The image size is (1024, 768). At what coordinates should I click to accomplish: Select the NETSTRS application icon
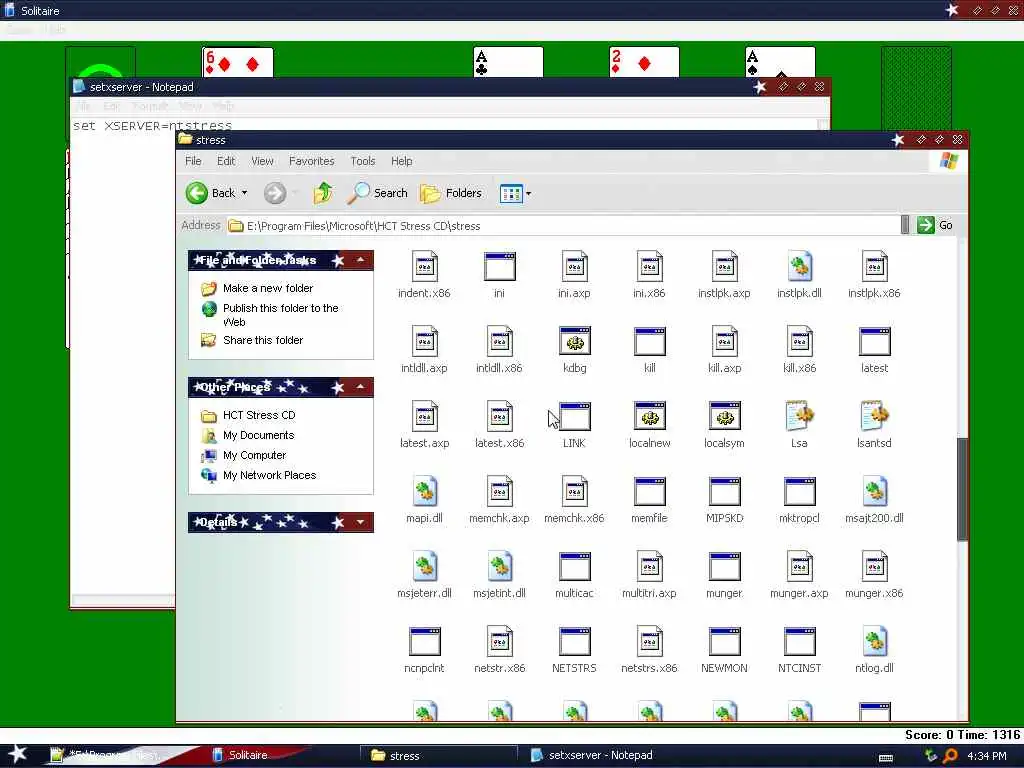point(575,642)
